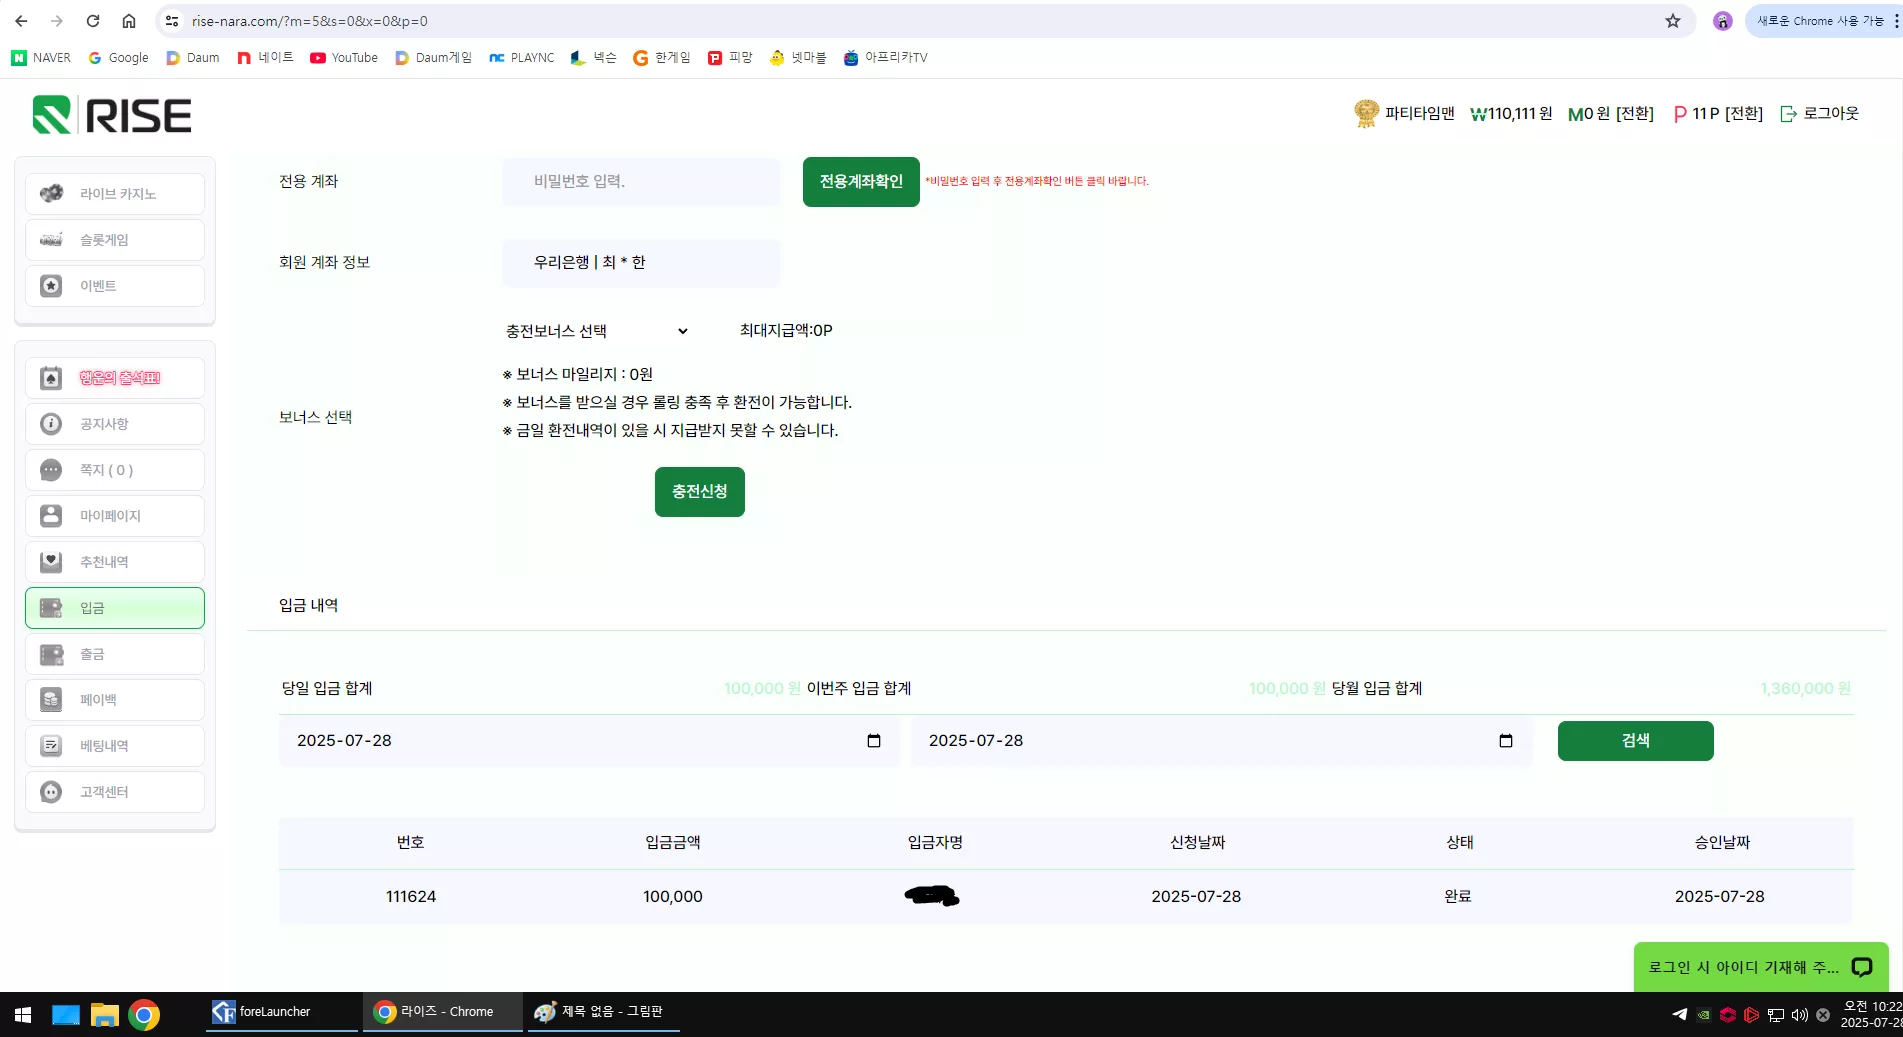The image size is (1903, 1037).
Task: Open the Windows Start menu
Action: tap(23, 1015)
